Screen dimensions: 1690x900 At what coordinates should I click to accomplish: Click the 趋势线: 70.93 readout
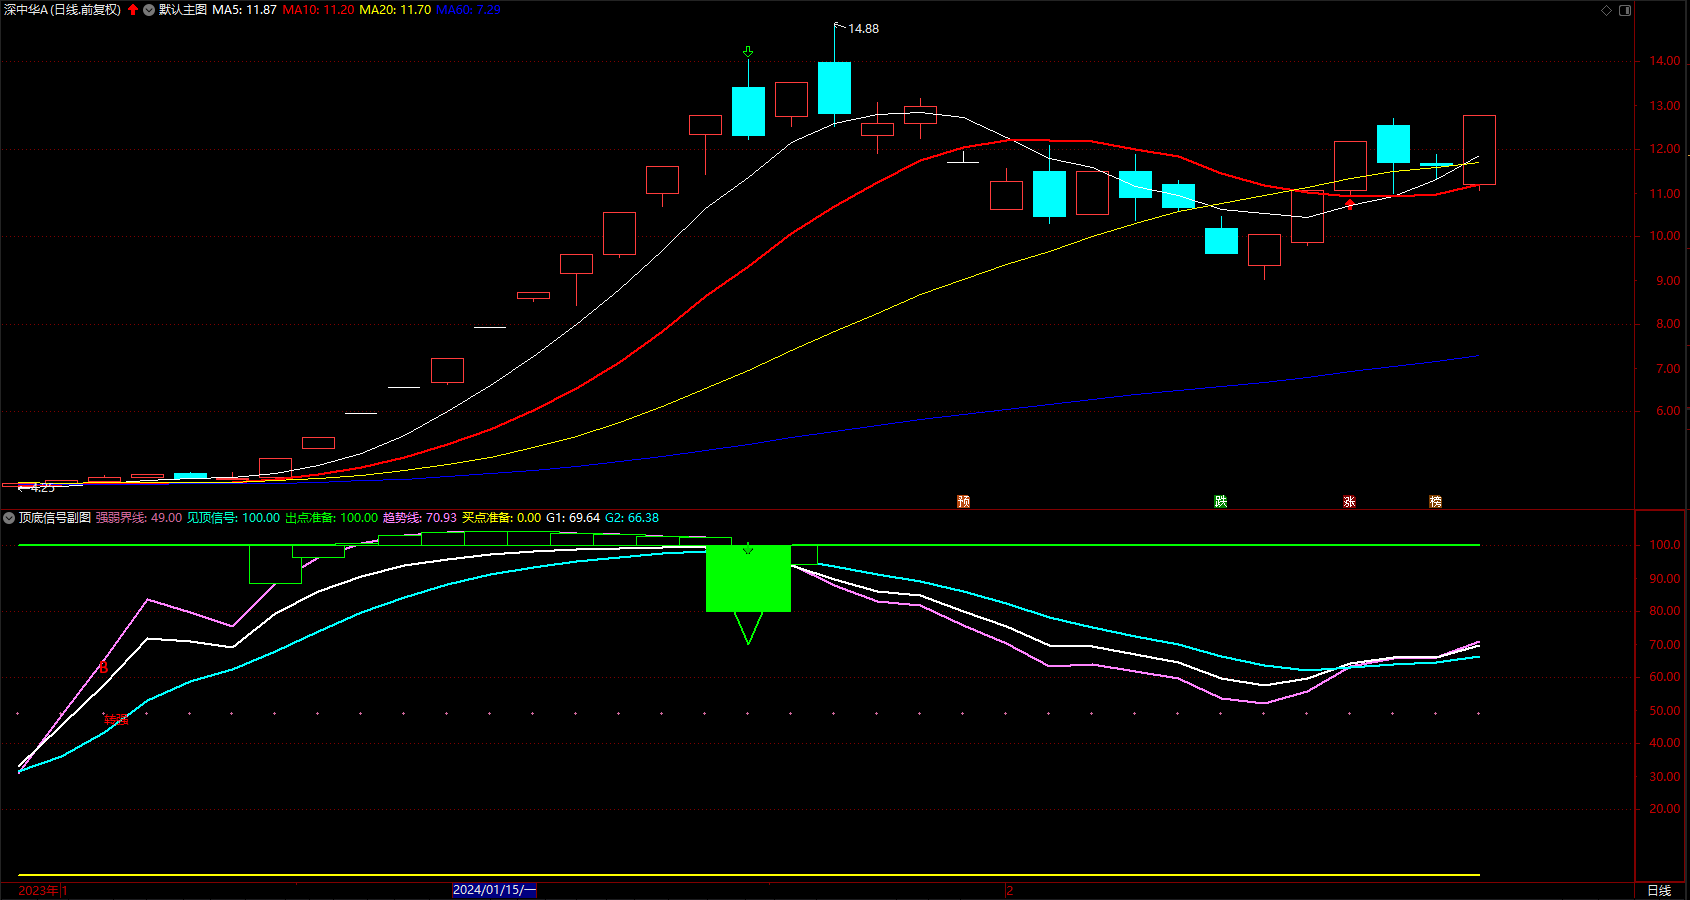coord(420,518)
